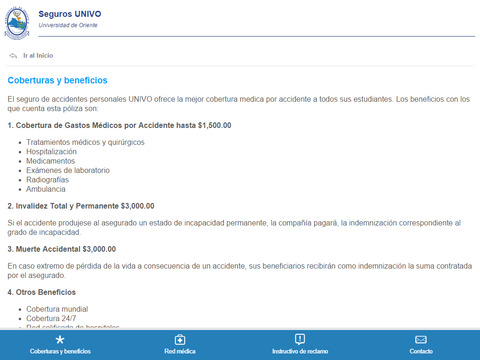Select the Ambulancia list item
The height and width of the screenshot is (360, 480).
[x=46, y=189]
